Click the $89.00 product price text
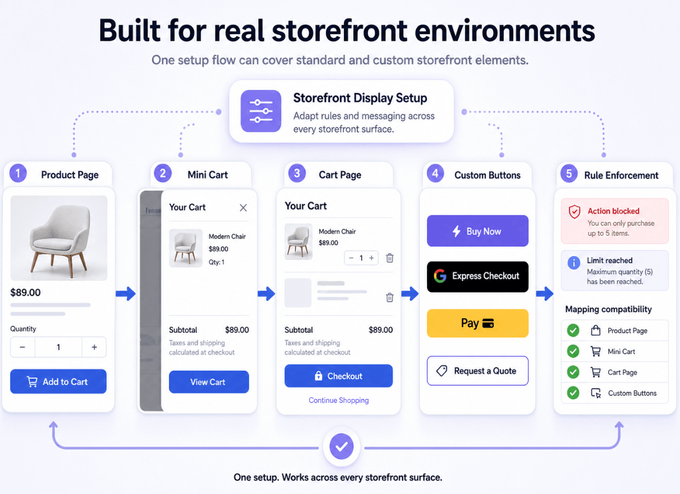This screenshot has width=680, height=494. pyautogui.click(x=26, y=293)
